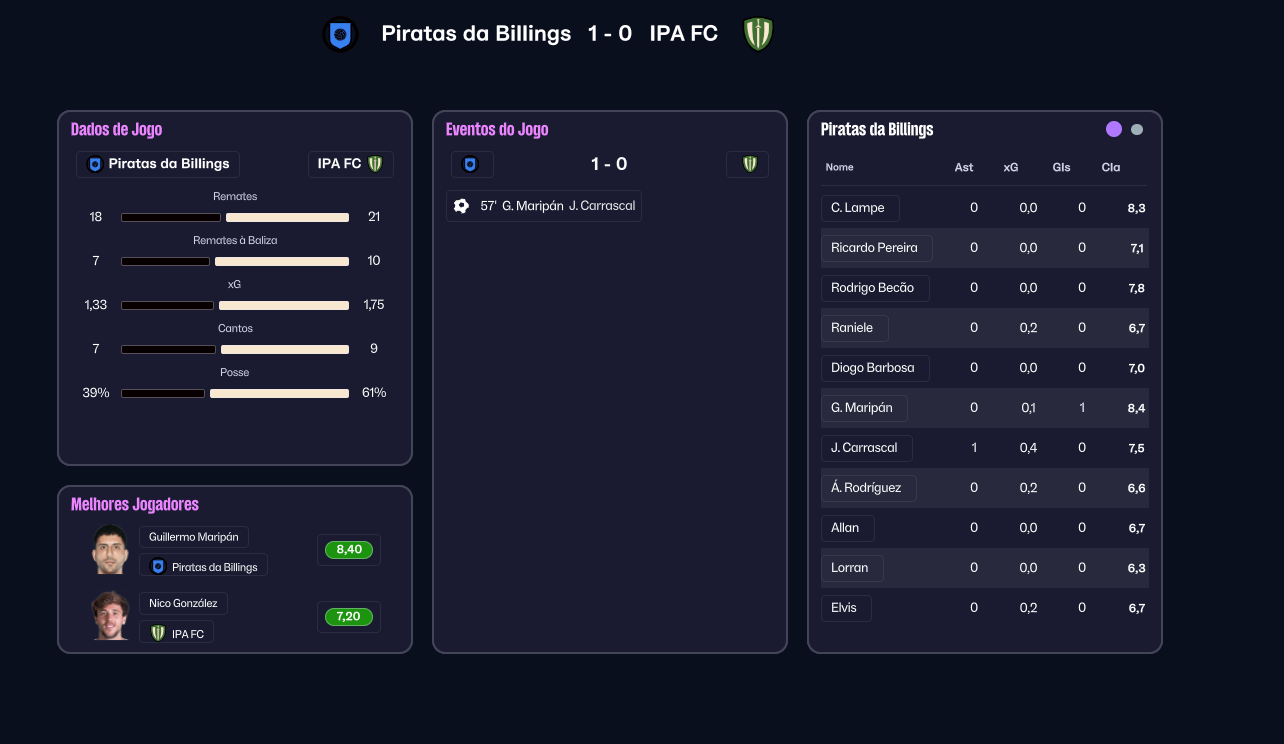Click Guillermo Maripán's 8,40 rating badge
Screen dimensions: 1284x744
(348, 550)
